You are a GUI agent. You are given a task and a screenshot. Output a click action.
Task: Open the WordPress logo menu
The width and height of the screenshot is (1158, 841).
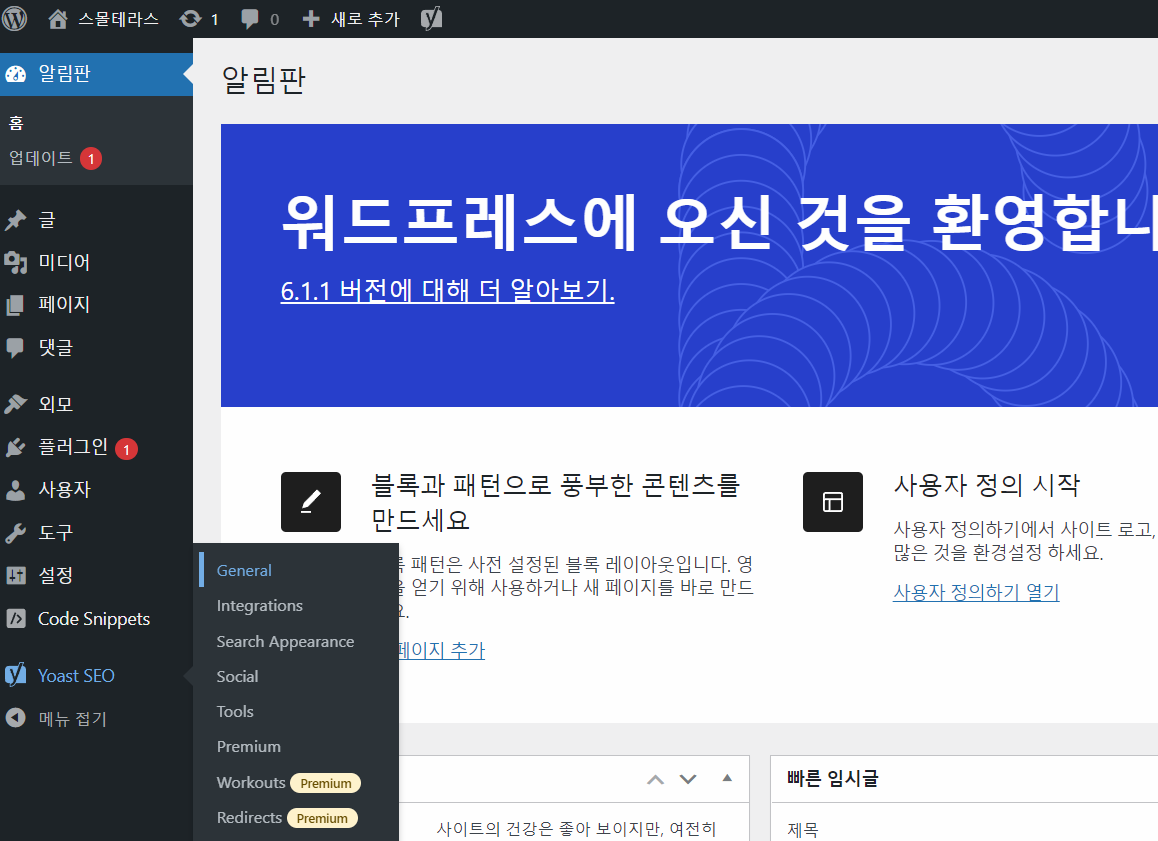click(14, 18)
